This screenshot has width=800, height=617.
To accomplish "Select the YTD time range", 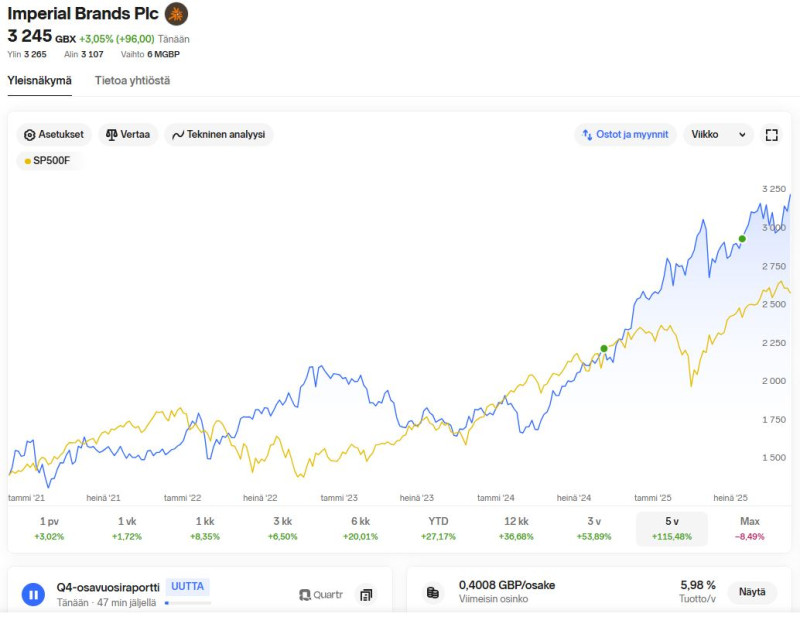I will click(438, 529).
